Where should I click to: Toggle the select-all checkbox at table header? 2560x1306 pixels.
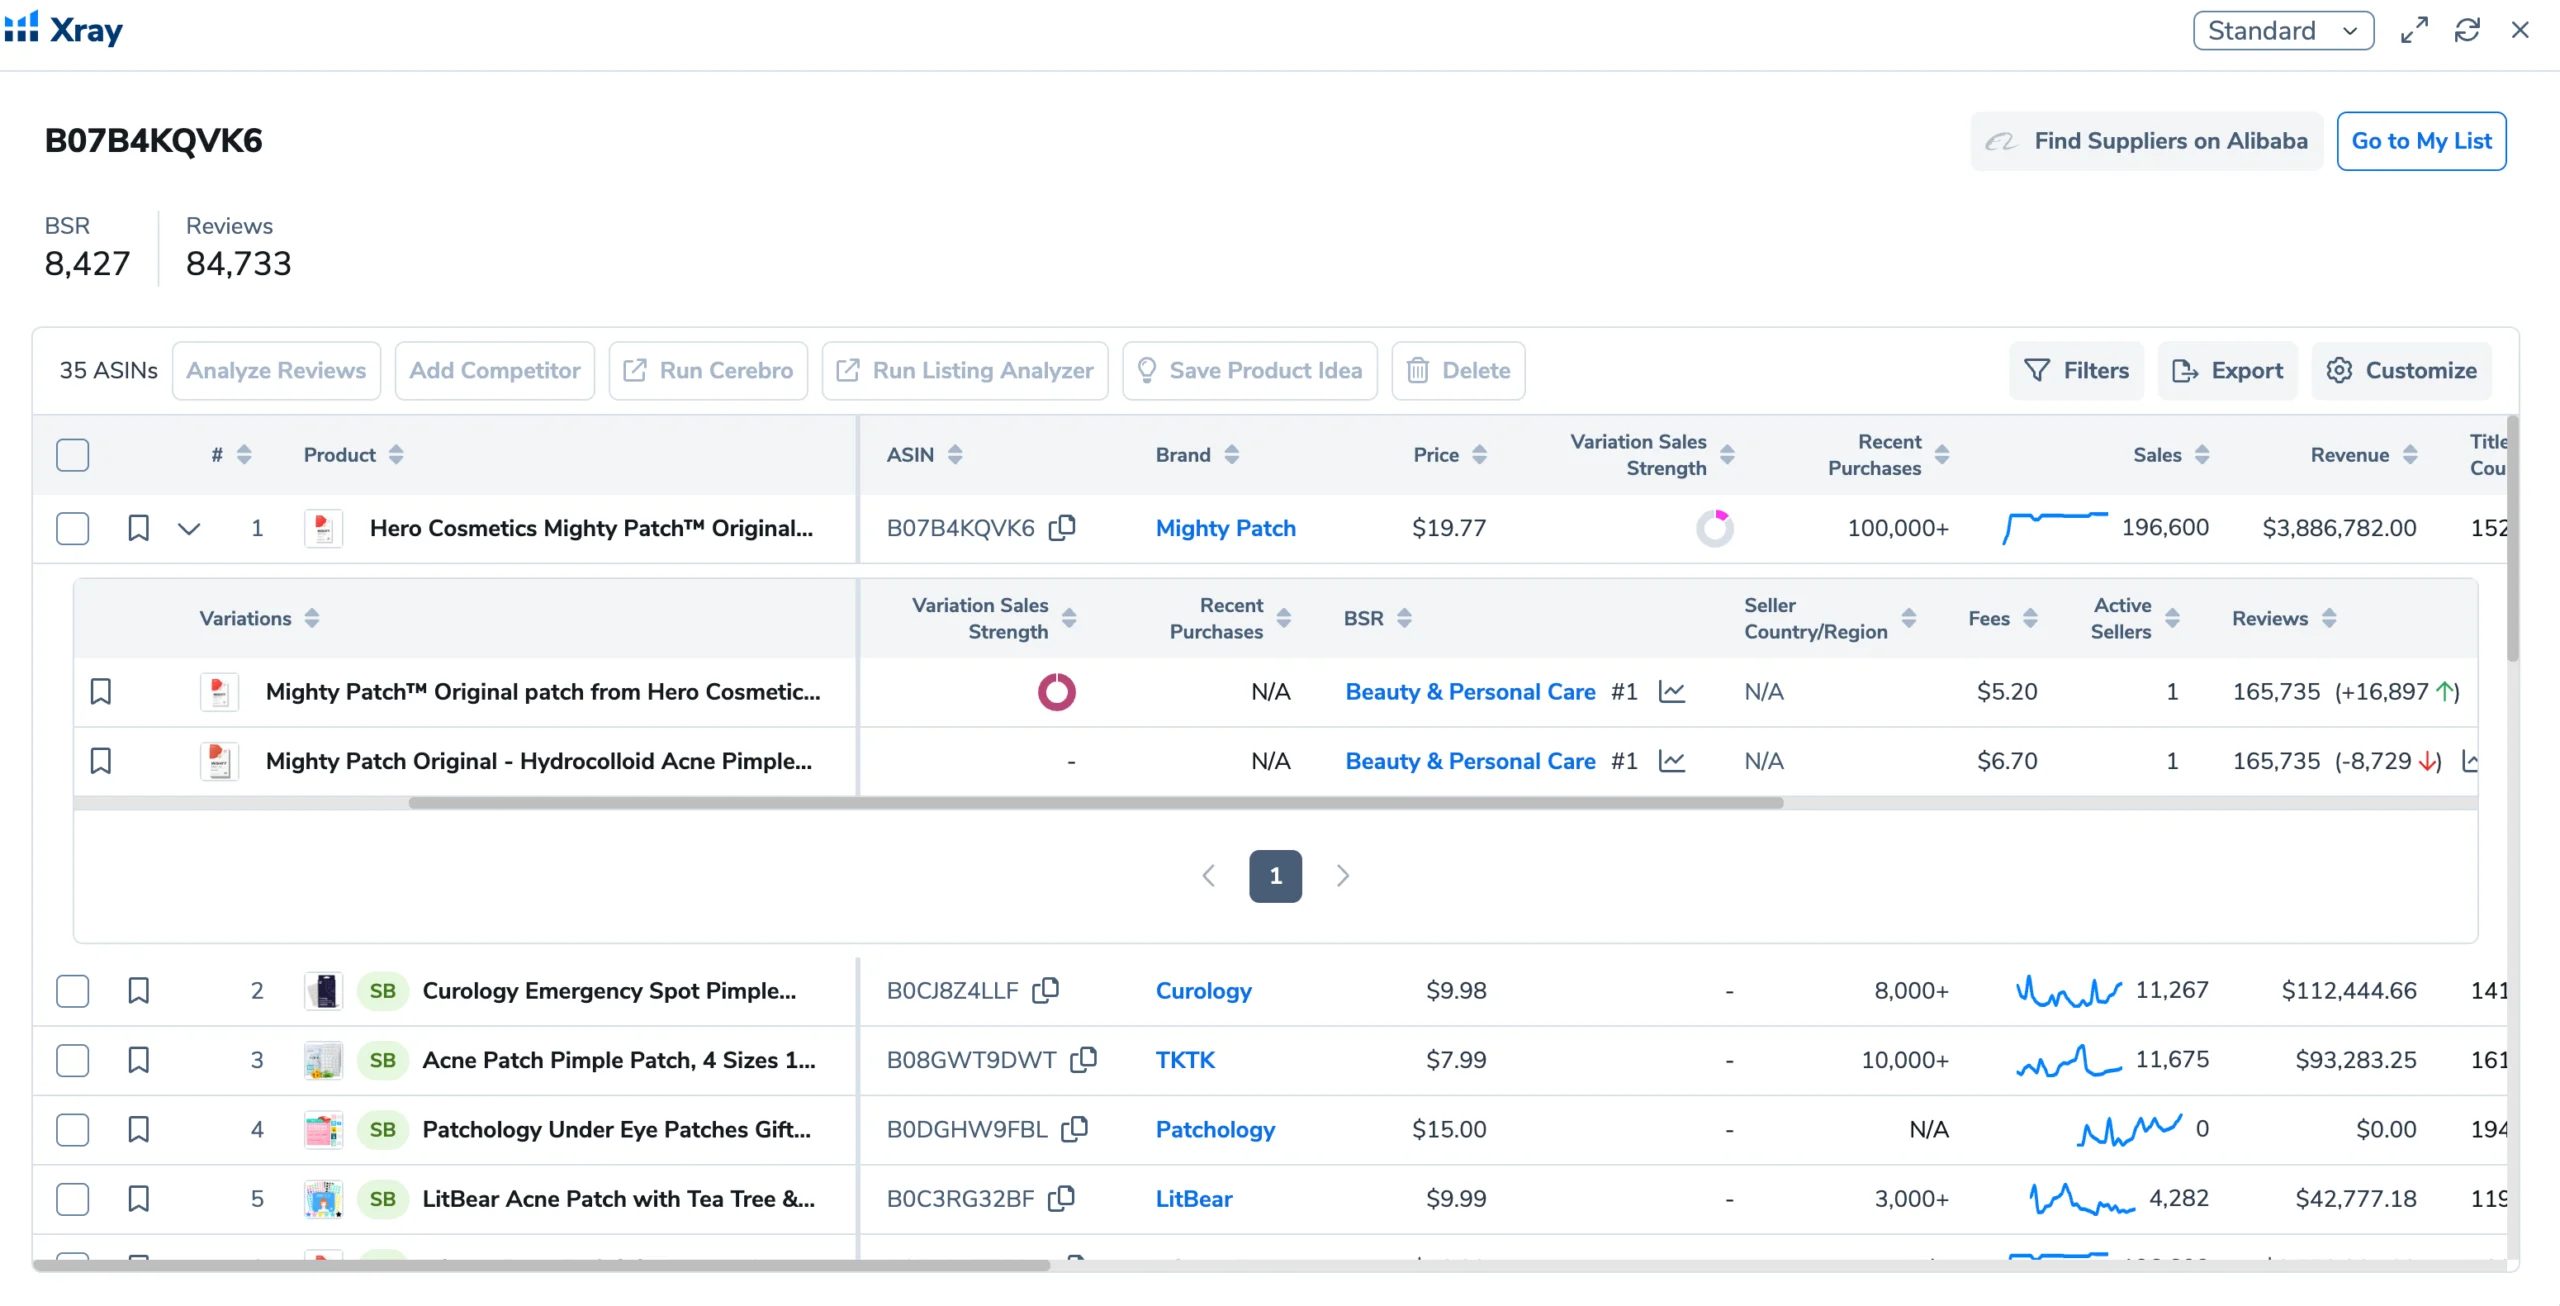(x=72, y=453)
